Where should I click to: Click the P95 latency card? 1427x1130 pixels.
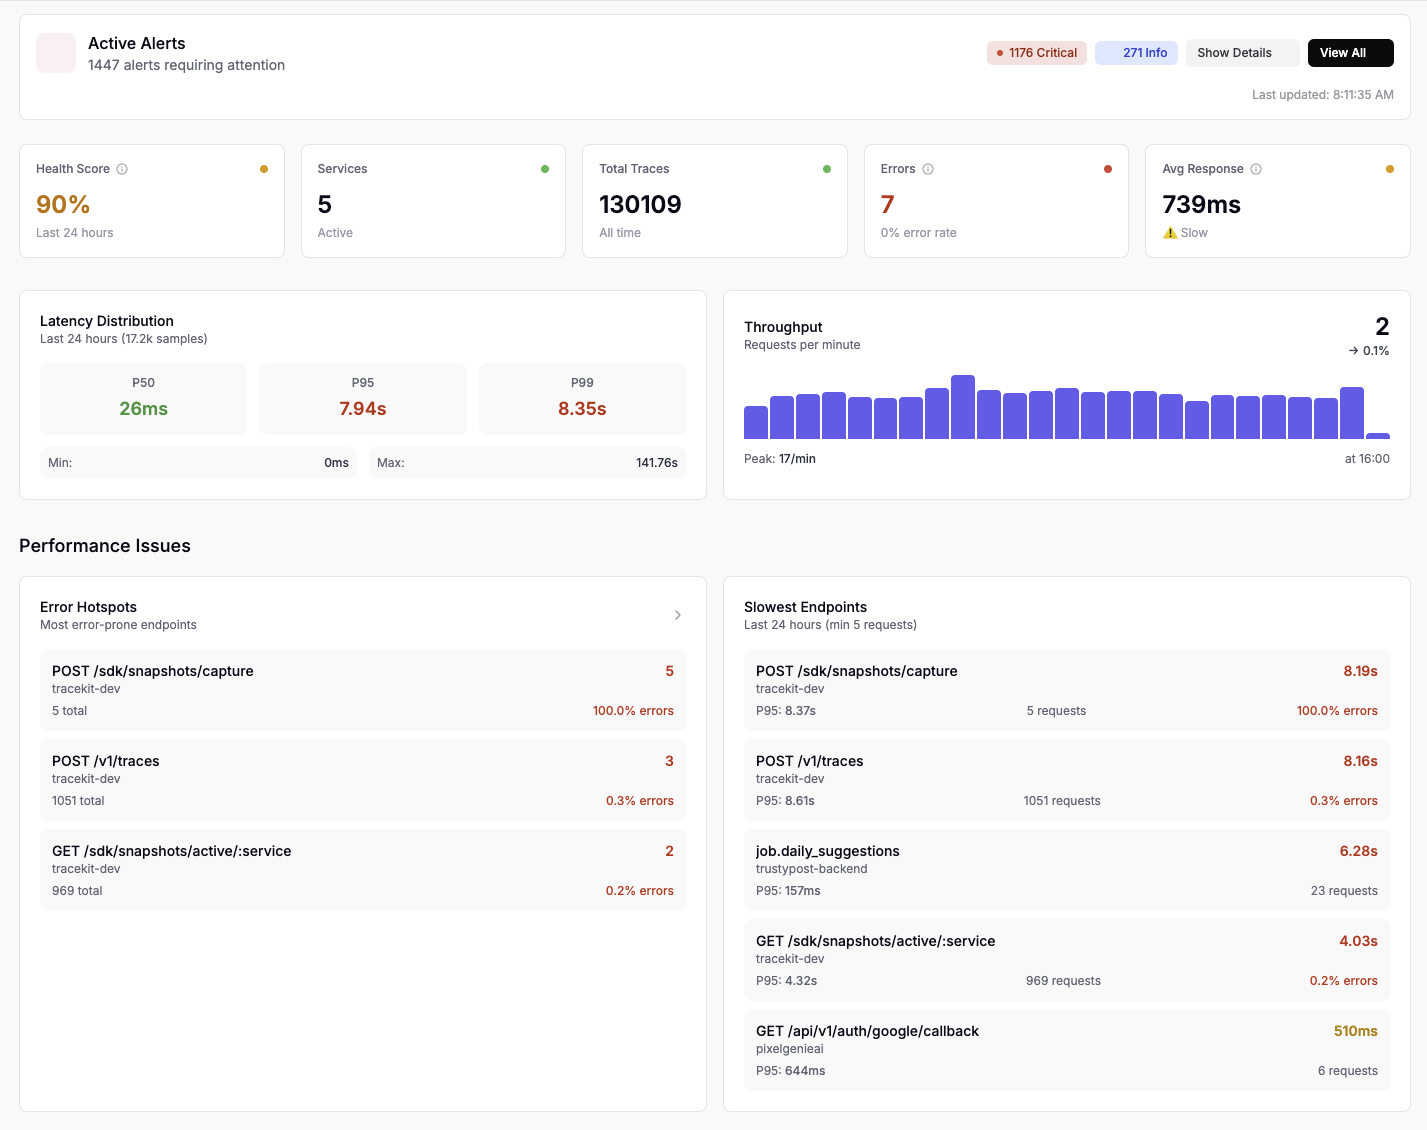coord(362,398)
